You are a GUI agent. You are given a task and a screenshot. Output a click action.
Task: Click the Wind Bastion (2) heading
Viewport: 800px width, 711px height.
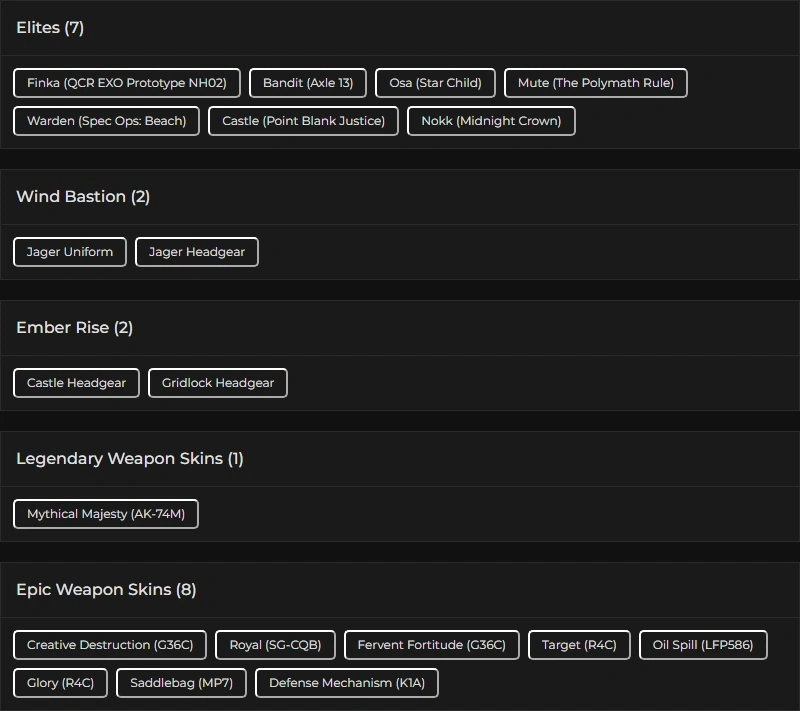pyautogui.click(x=83, y=196)
